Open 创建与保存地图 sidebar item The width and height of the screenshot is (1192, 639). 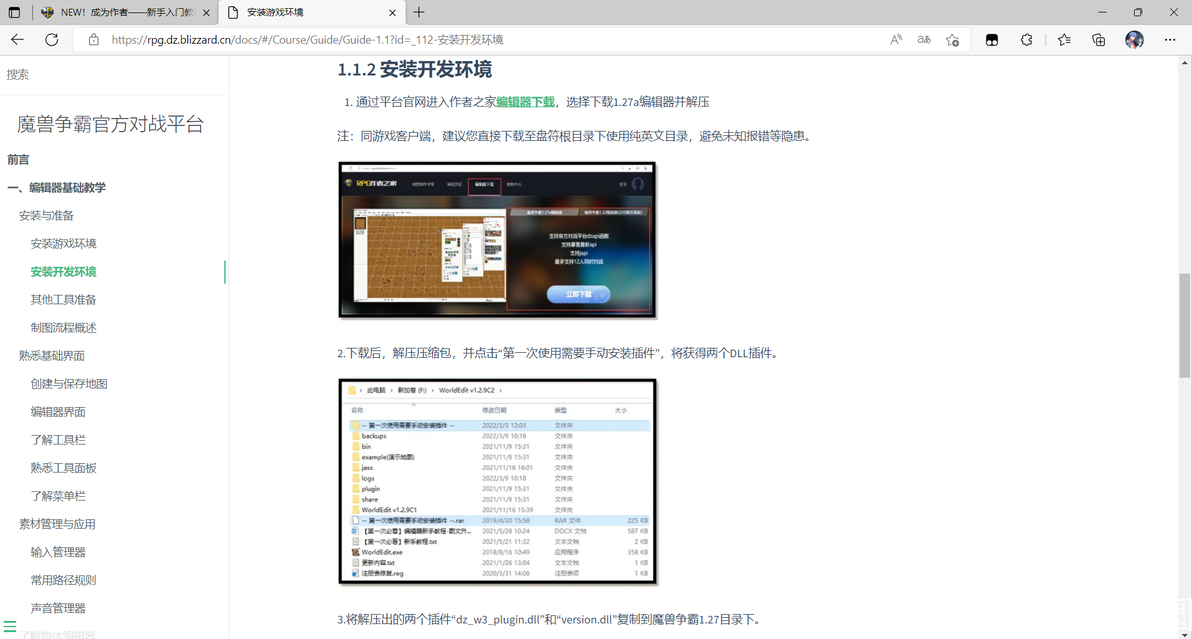(68, 384)
